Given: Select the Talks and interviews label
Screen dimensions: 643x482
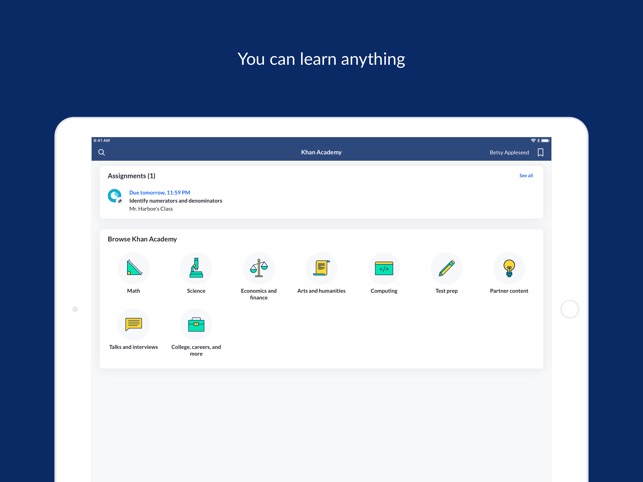Looking at the screenshot, I should (x=134, y=347).
